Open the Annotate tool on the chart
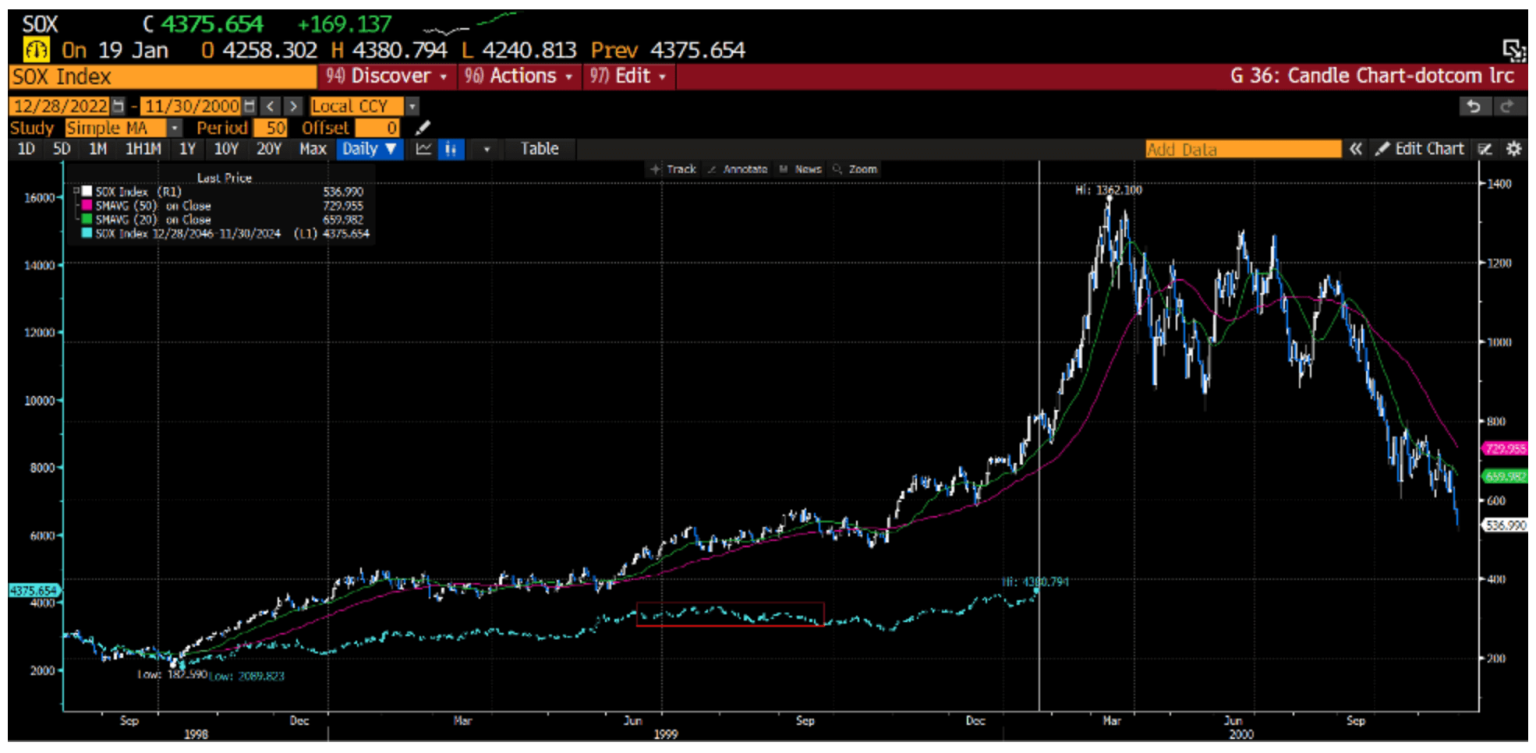This screenshot has width=1536, height=753. [x=745, y=169]
